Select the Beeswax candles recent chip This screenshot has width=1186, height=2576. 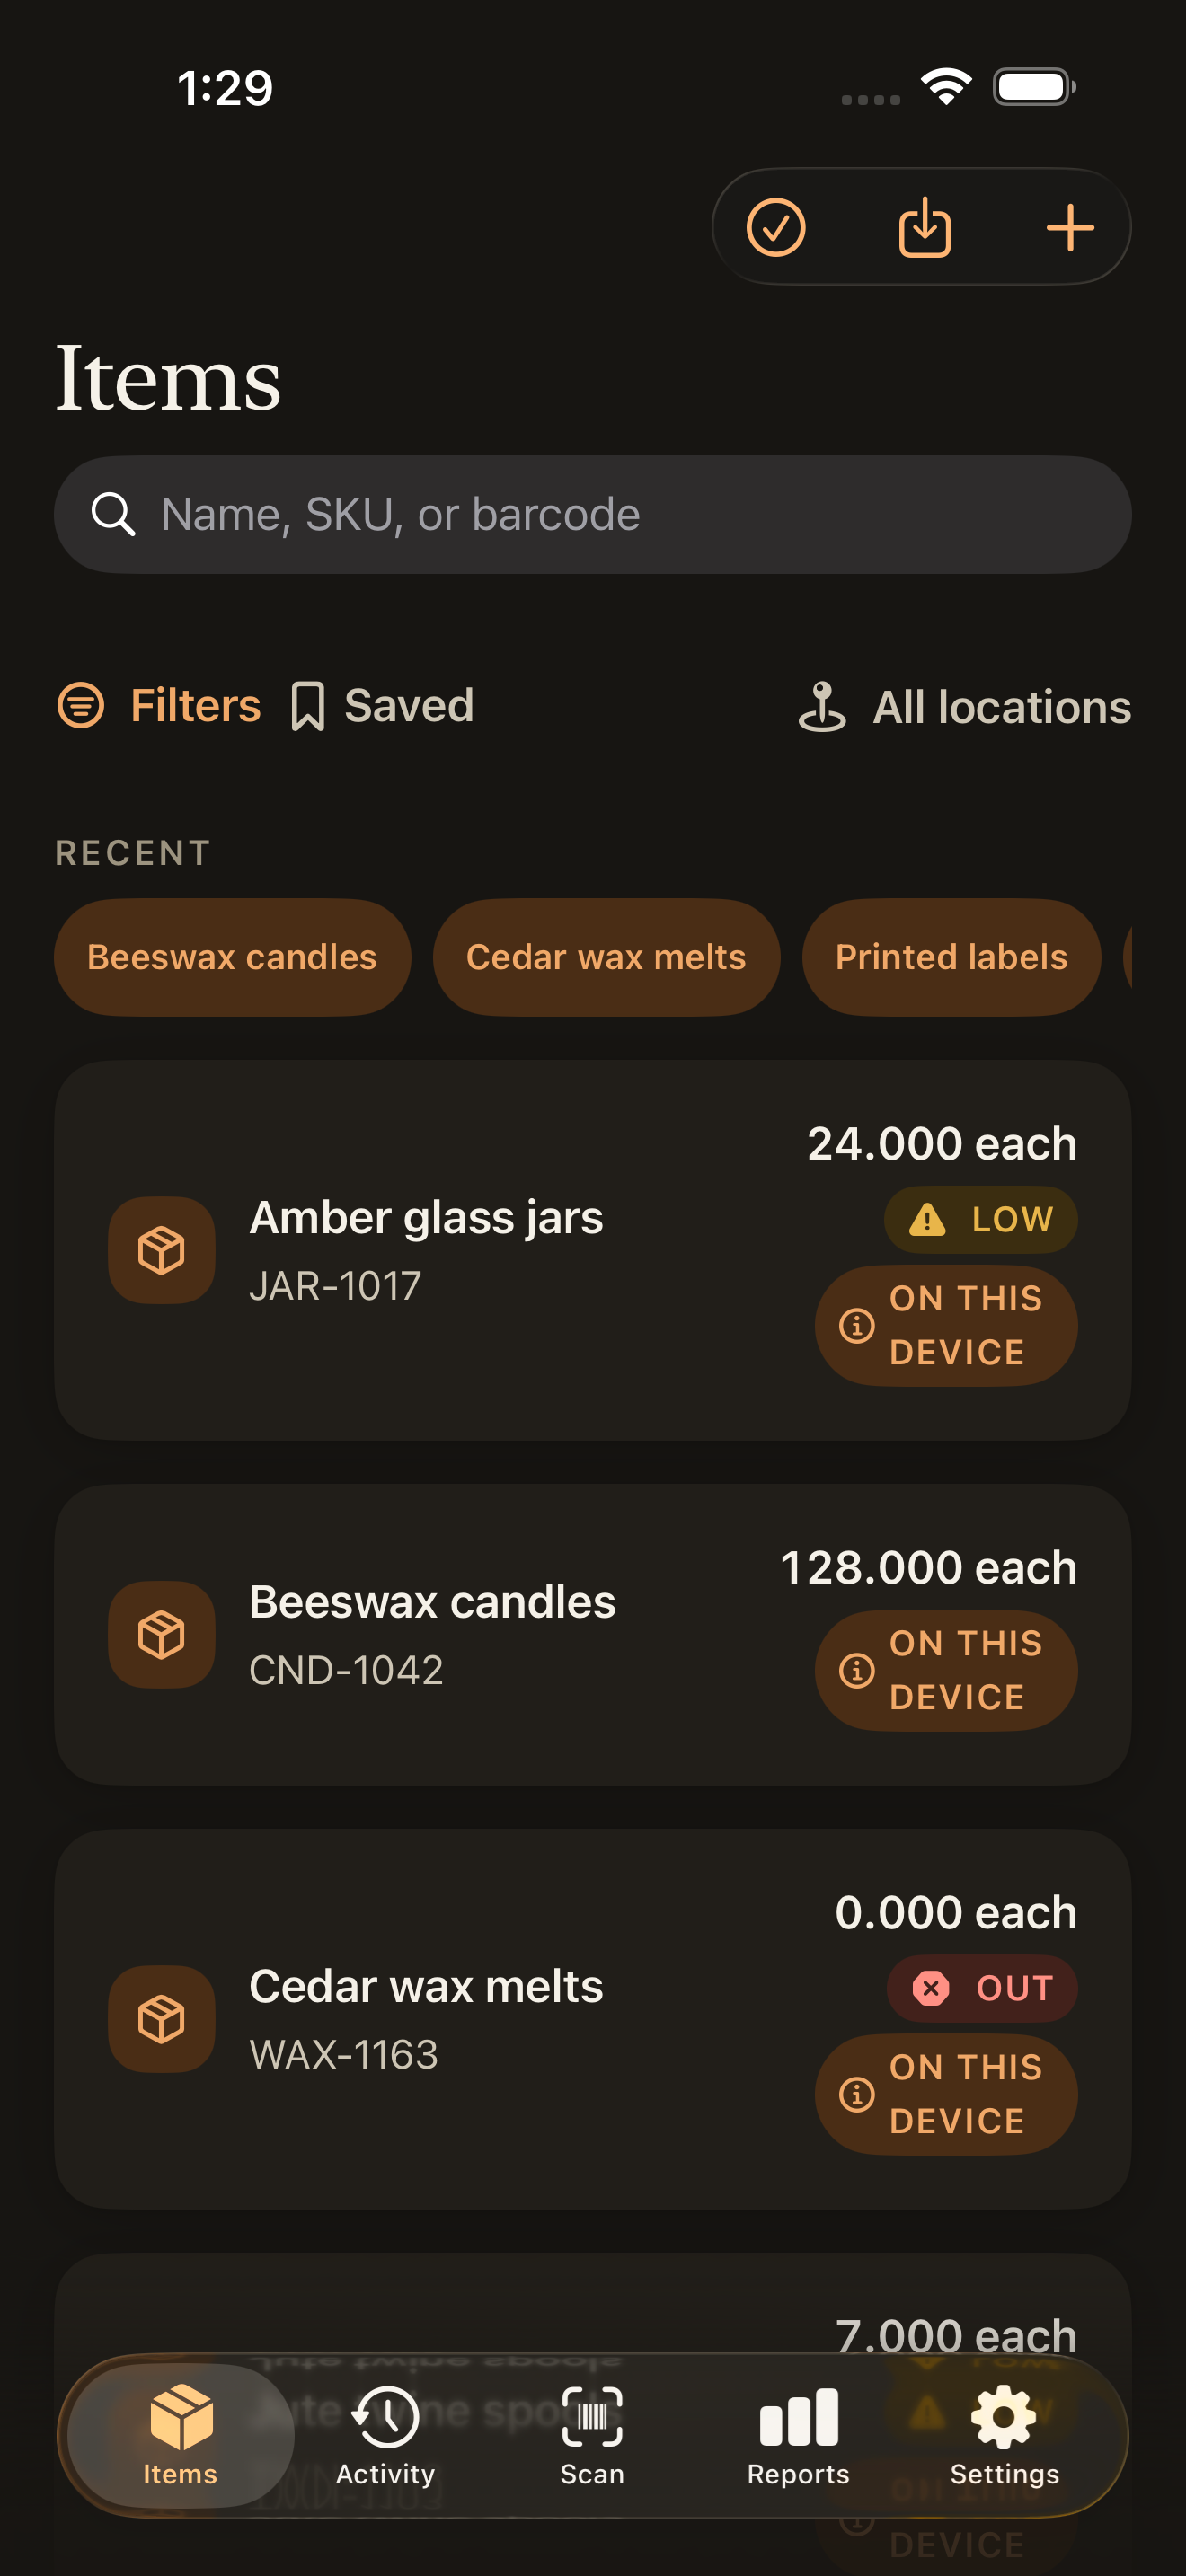[x=232, y=957]
